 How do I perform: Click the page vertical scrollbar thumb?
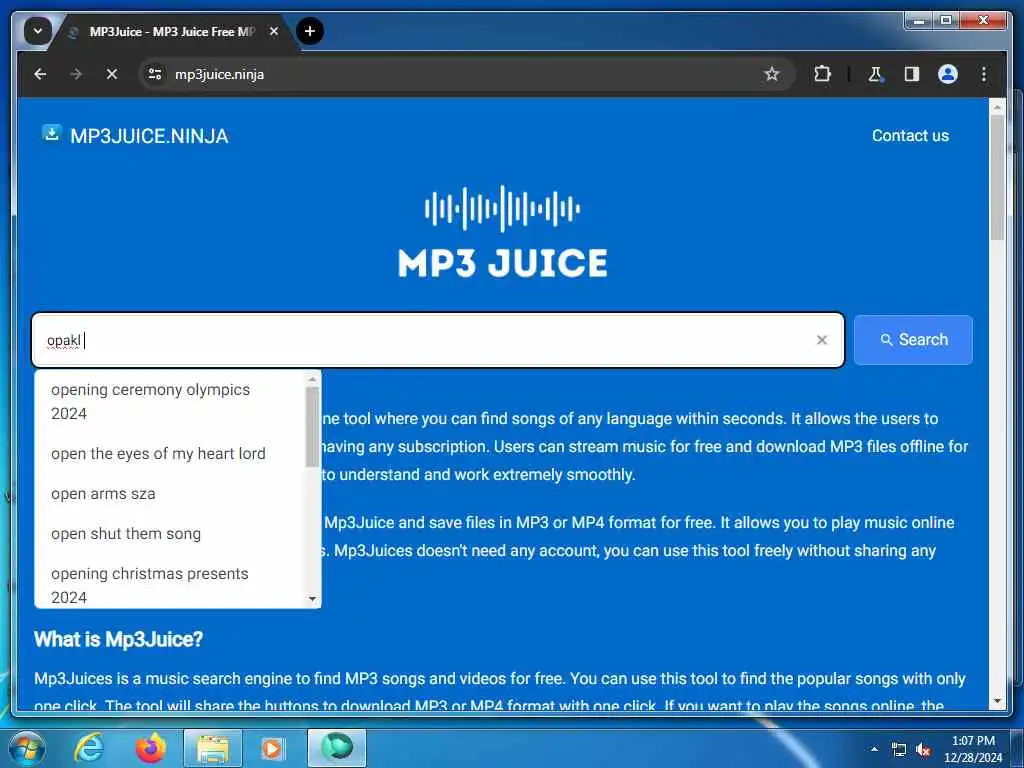pyautogui.click(x=997, y=177)
